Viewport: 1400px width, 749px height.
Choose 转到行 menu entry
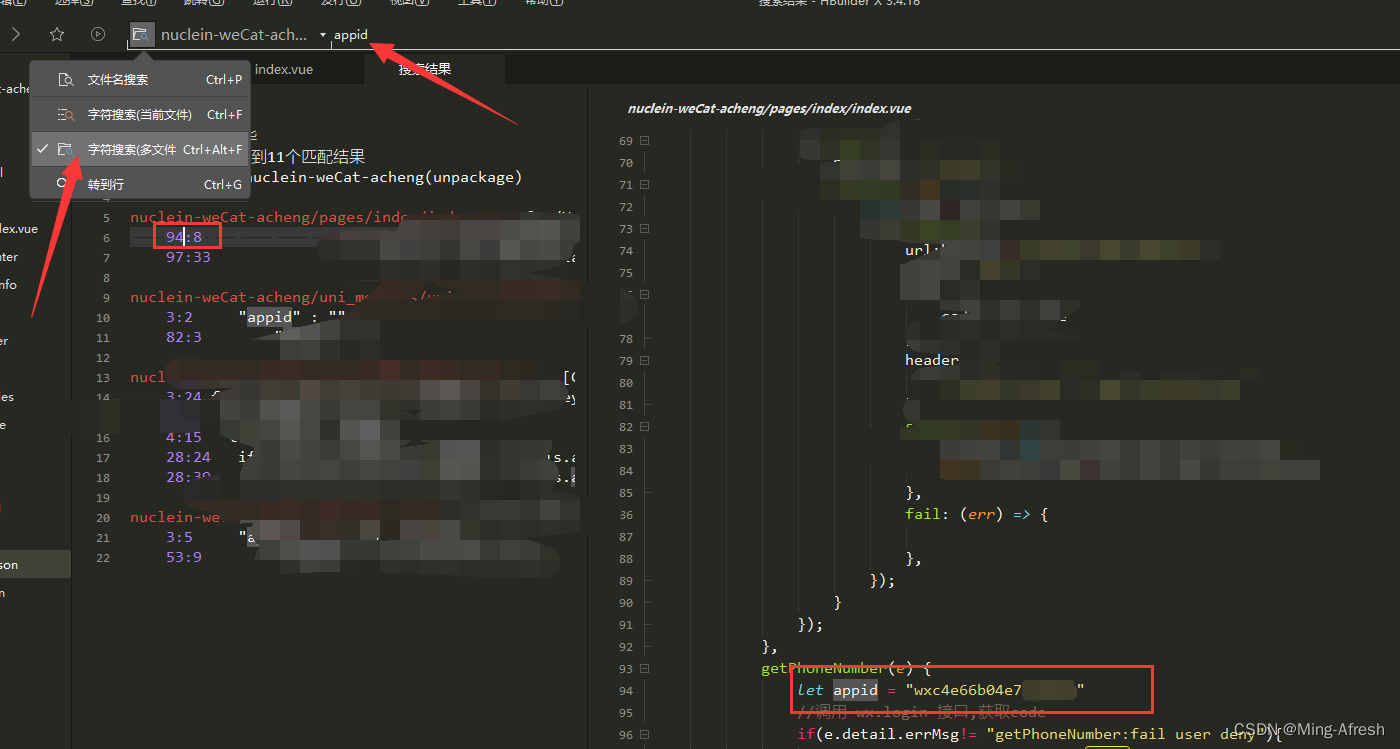140,185
